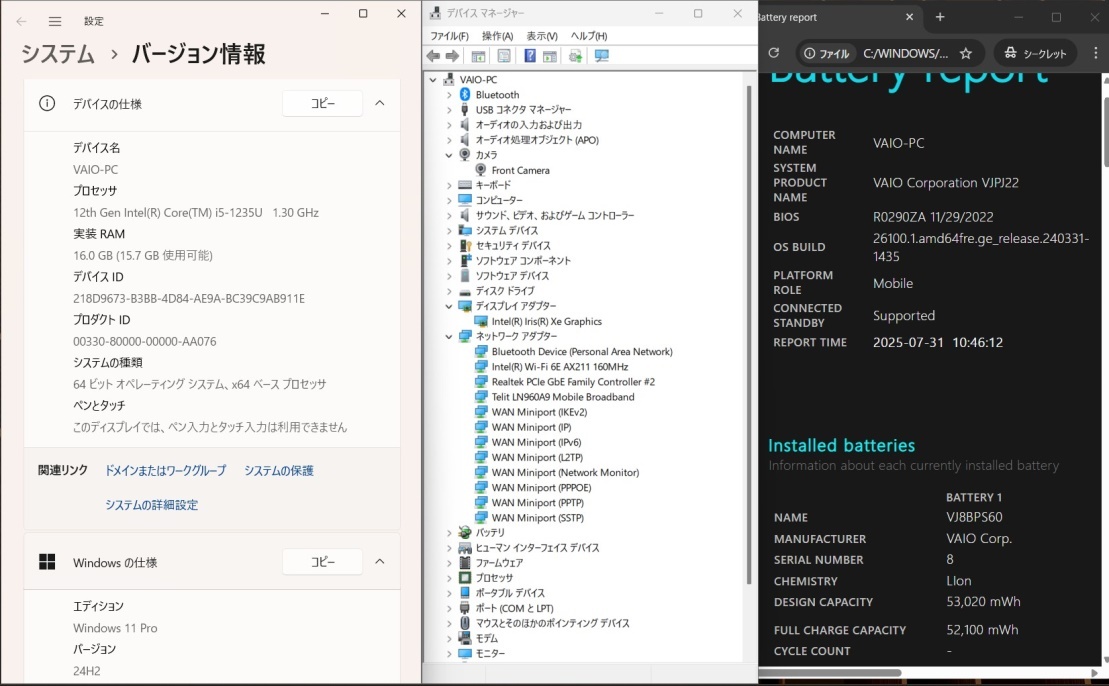Select the Battery report browser tab

[838, 18]
